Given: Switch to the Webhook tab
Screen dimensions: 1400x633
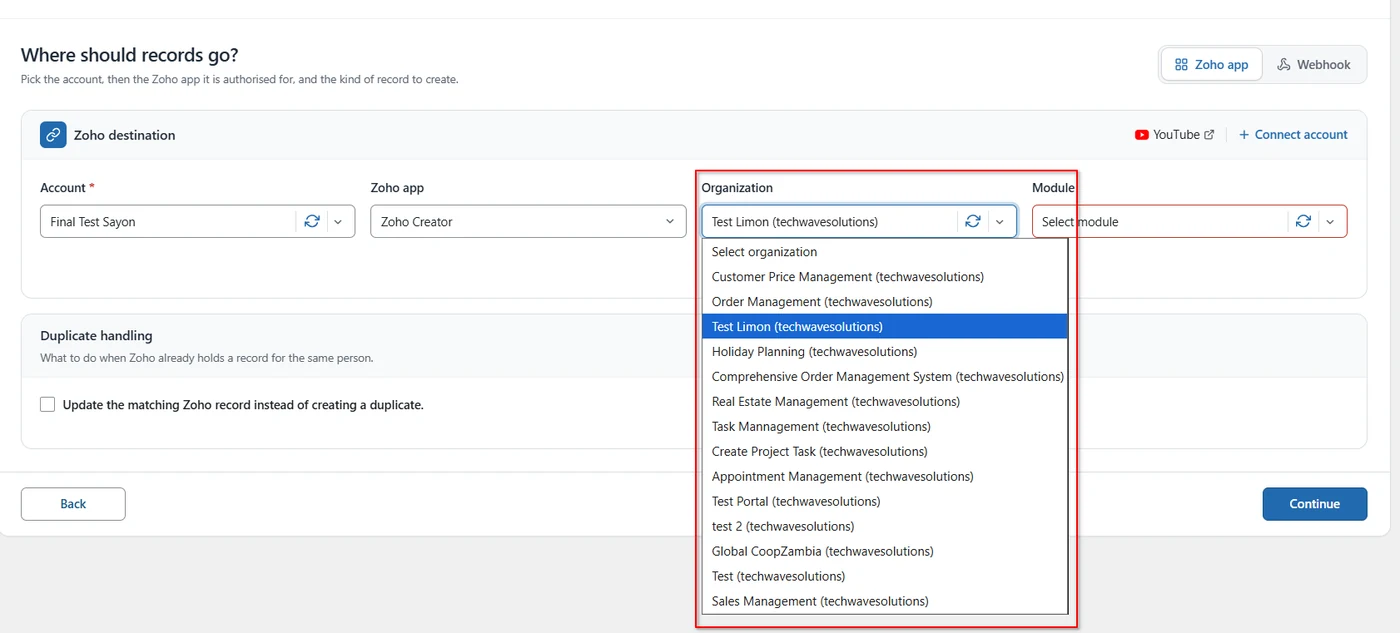Looking at the screenshot, I should point(1313,65).
